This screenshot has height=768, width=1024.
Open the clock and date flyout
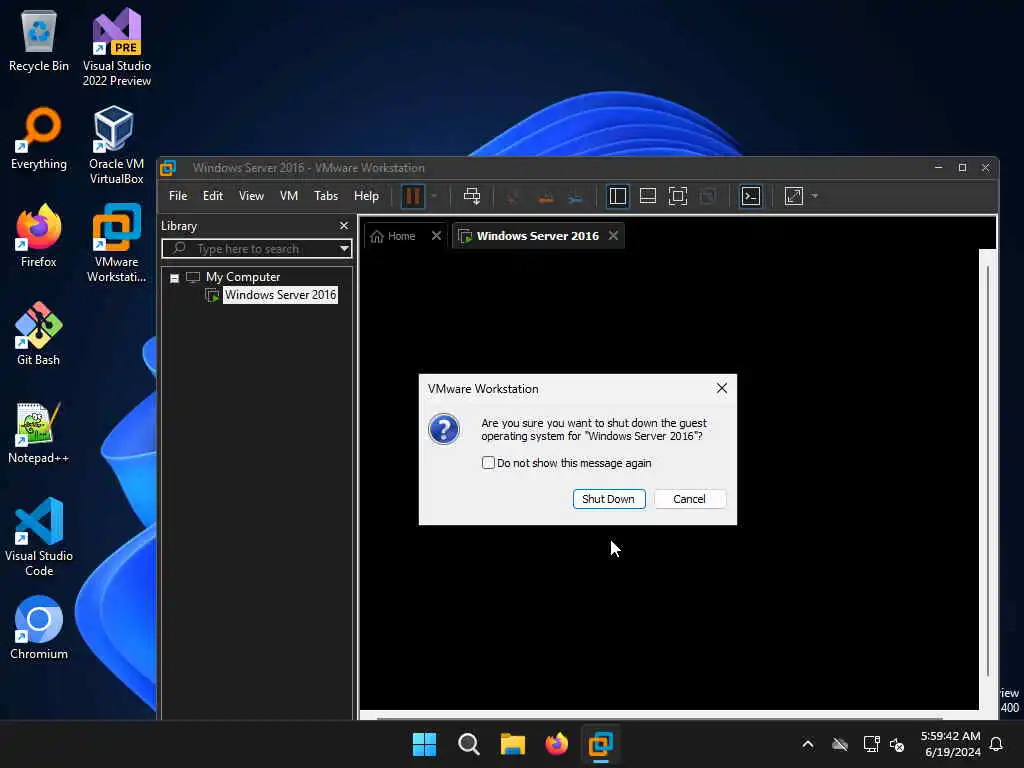tap(950, 744)
